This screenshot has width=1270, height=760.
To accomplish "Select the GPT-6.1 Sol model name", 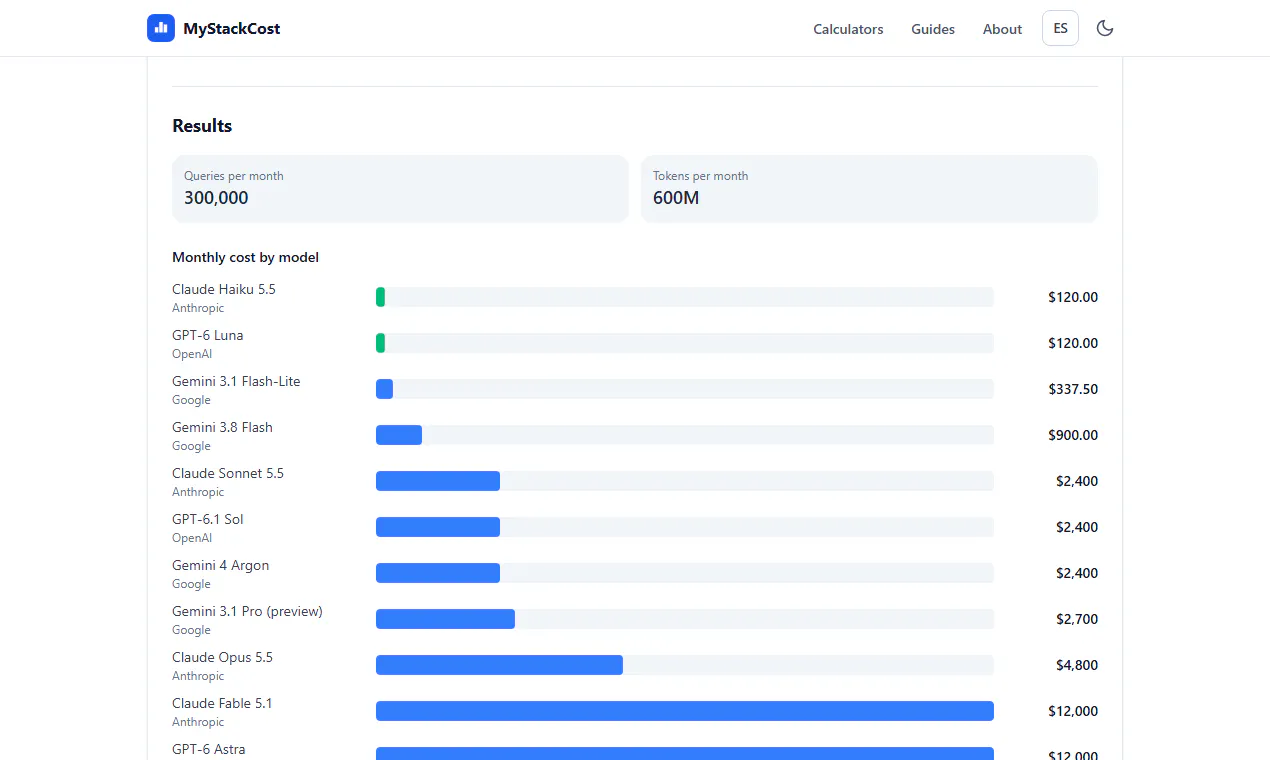I will point(207,519).
